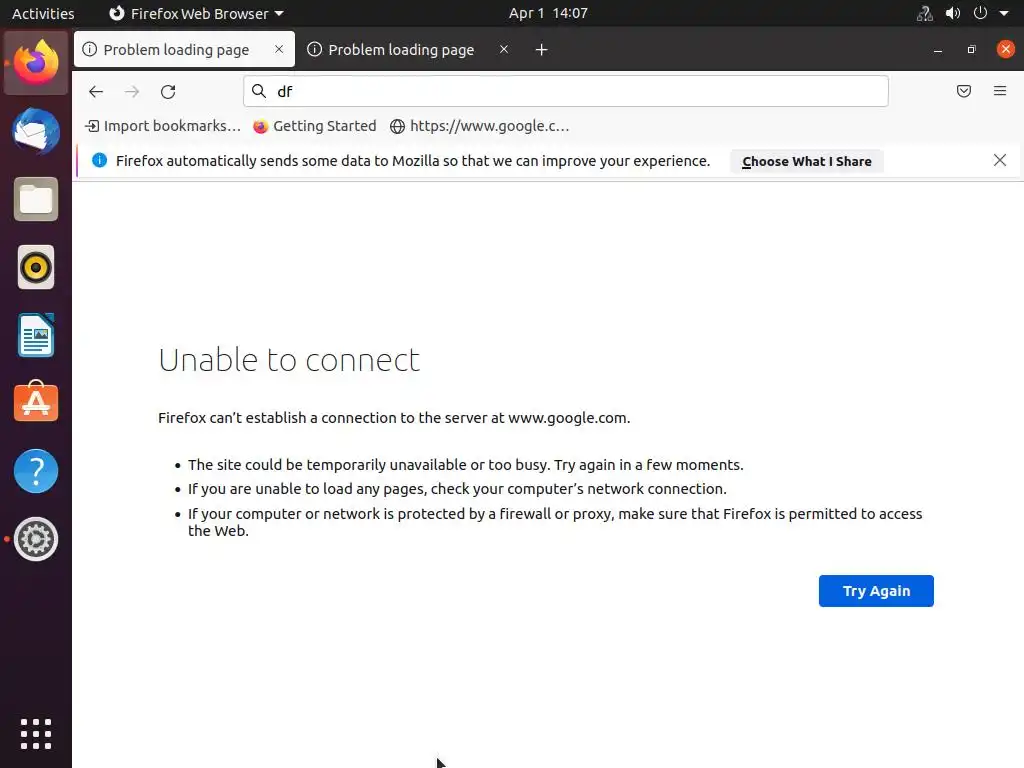Click Try Again button

[x=876, y=591]
